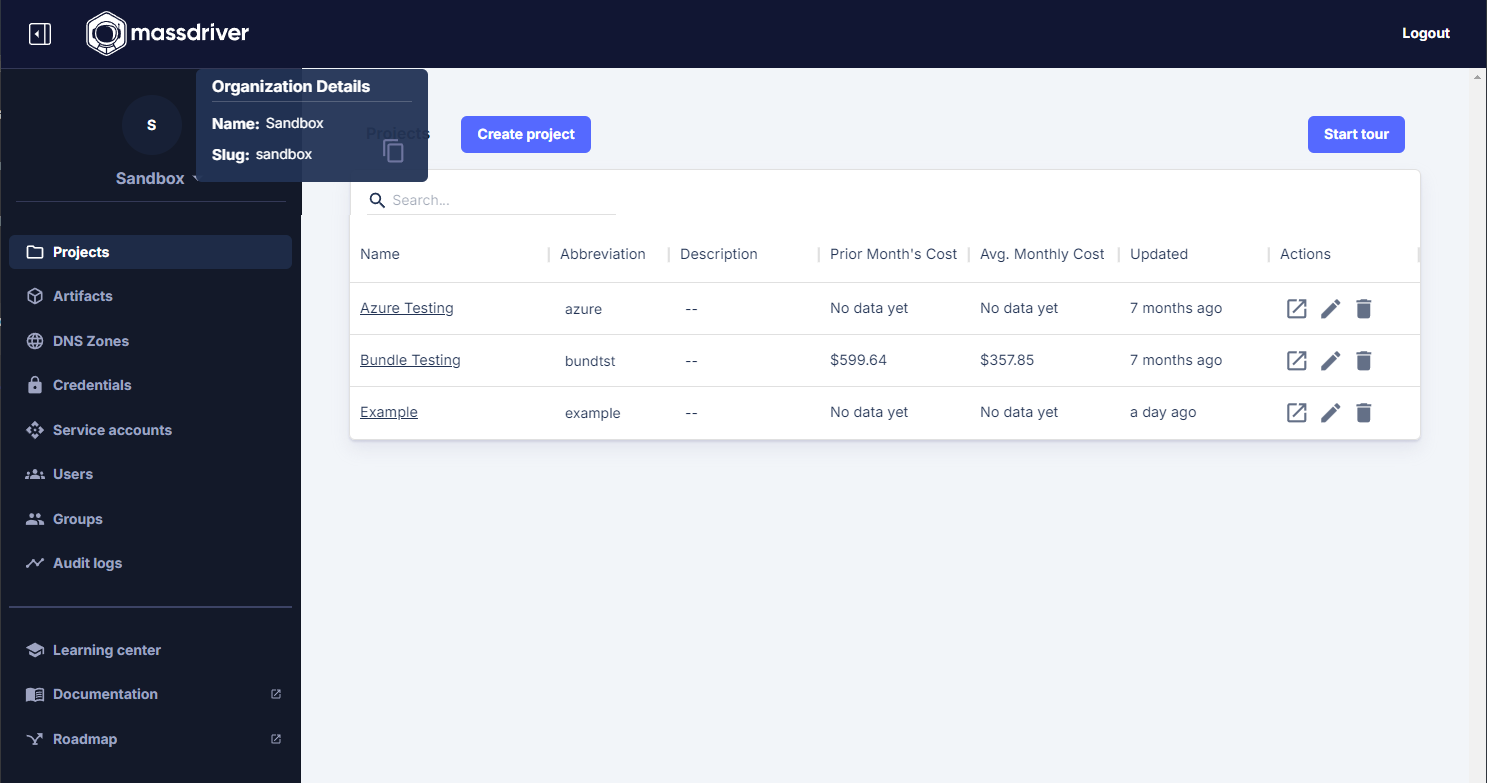
Task: Copy the organization slug to clipboard
Action: 393,150
